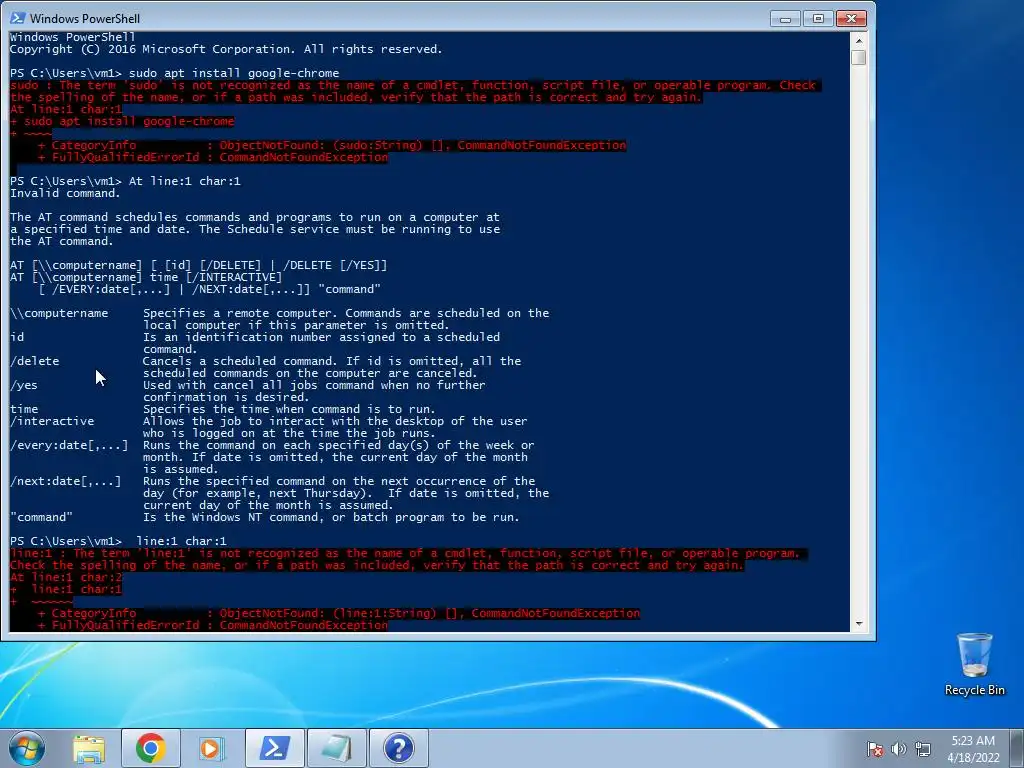Viewport: 1024px width, 768px height.
Task: Open the volume speaker tray icon
Action: click(x=899, y=749)
